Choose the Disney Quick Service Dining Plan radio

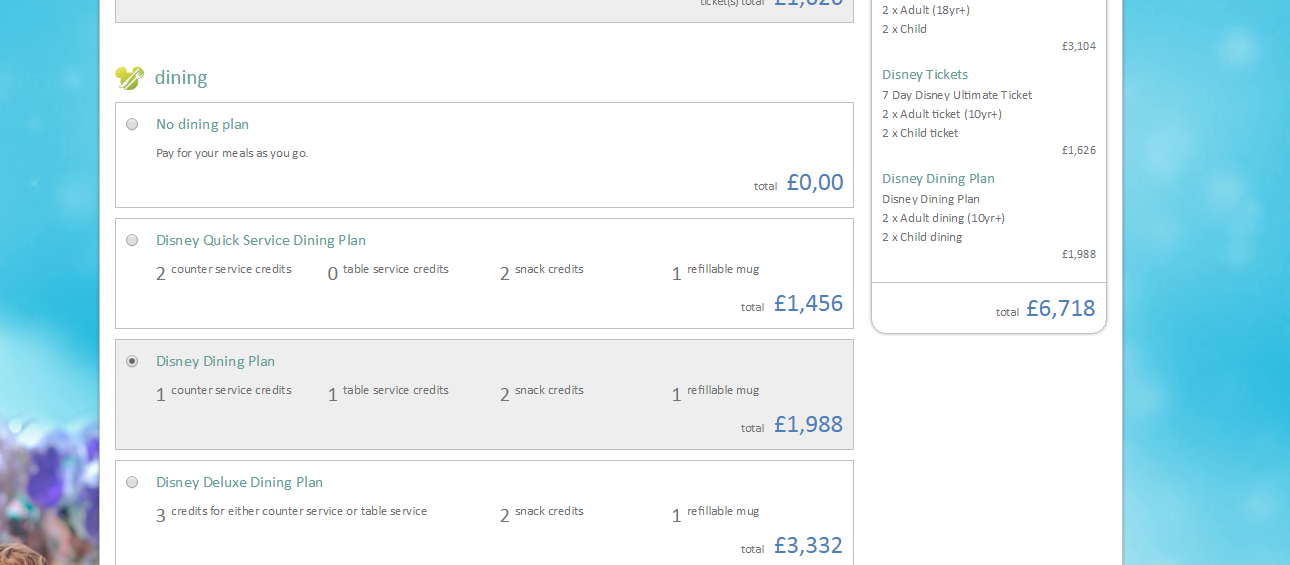pos(132,241)
